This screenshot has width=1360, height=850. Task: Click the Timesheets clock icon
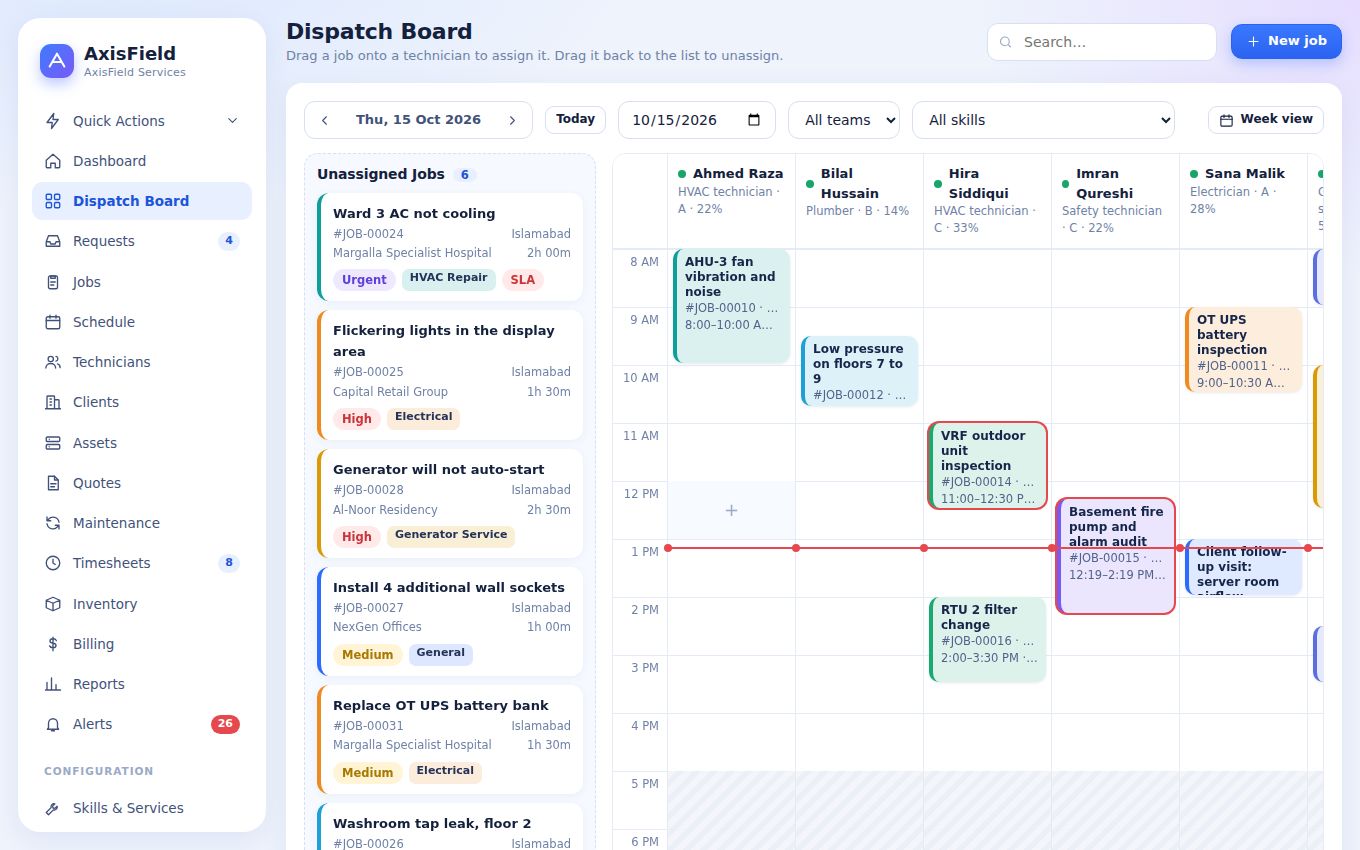(x=53, y=563)
